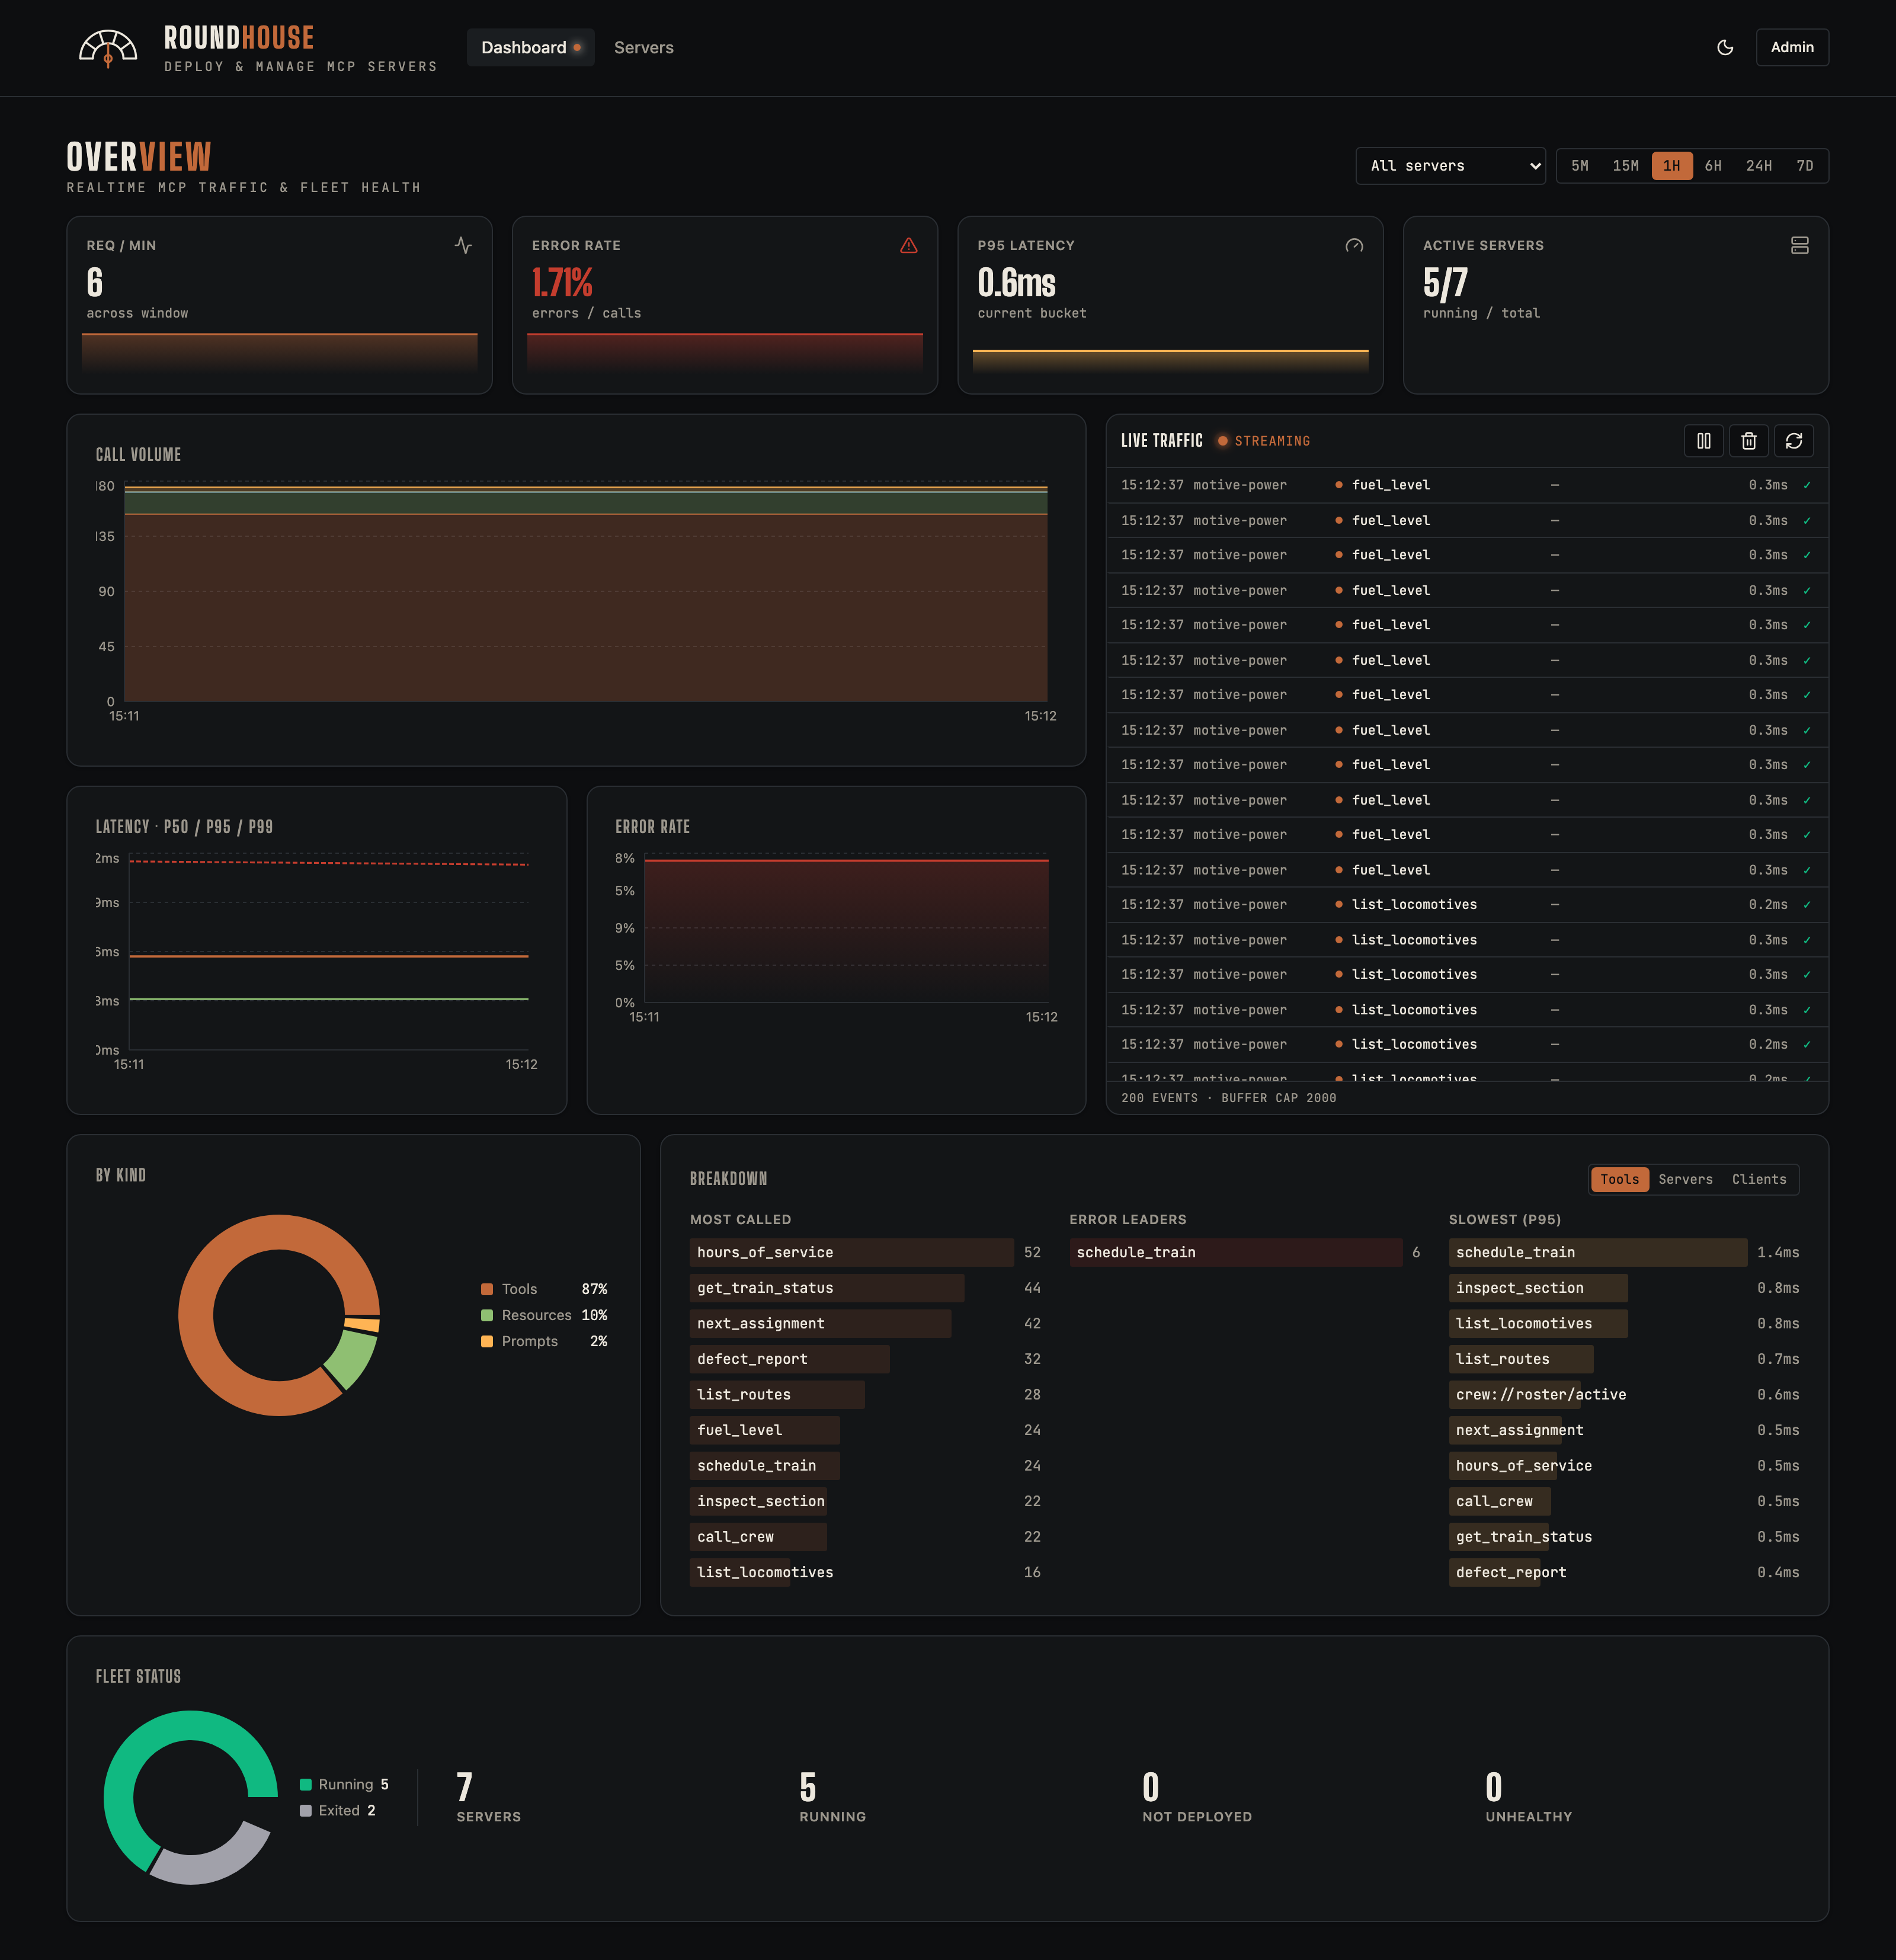Open the All servers dropdown

(1450, 166)
